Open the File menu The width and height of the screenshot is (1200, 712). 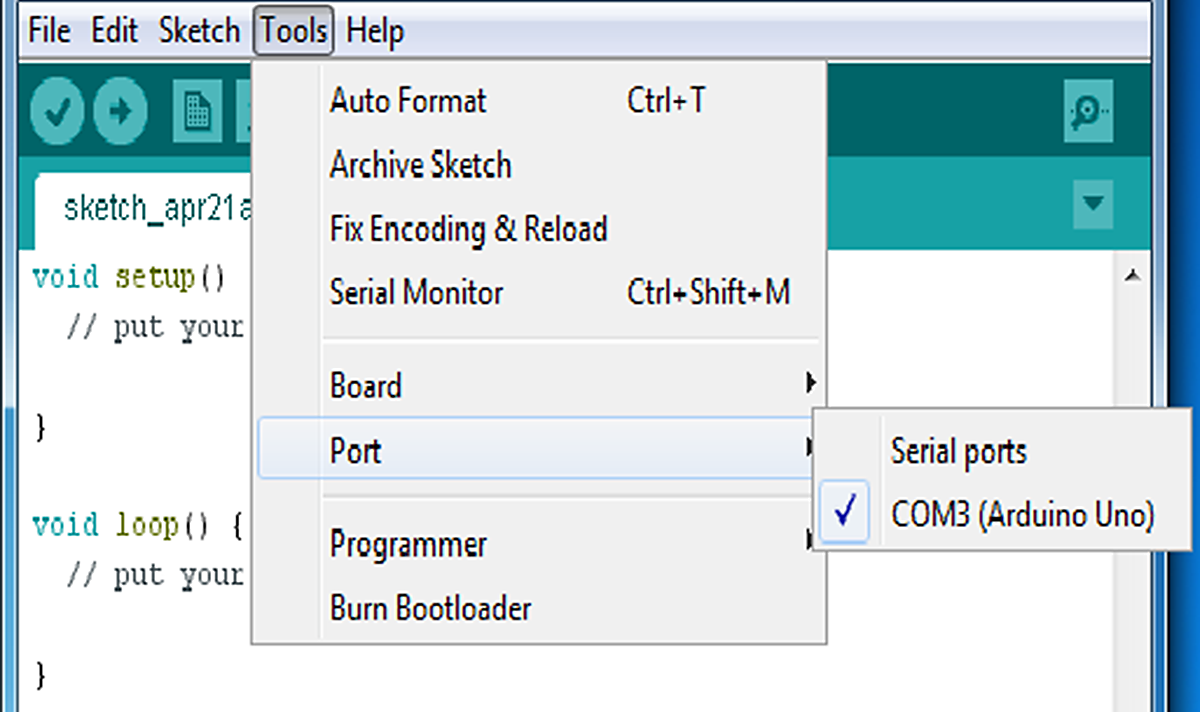point(49,31)
